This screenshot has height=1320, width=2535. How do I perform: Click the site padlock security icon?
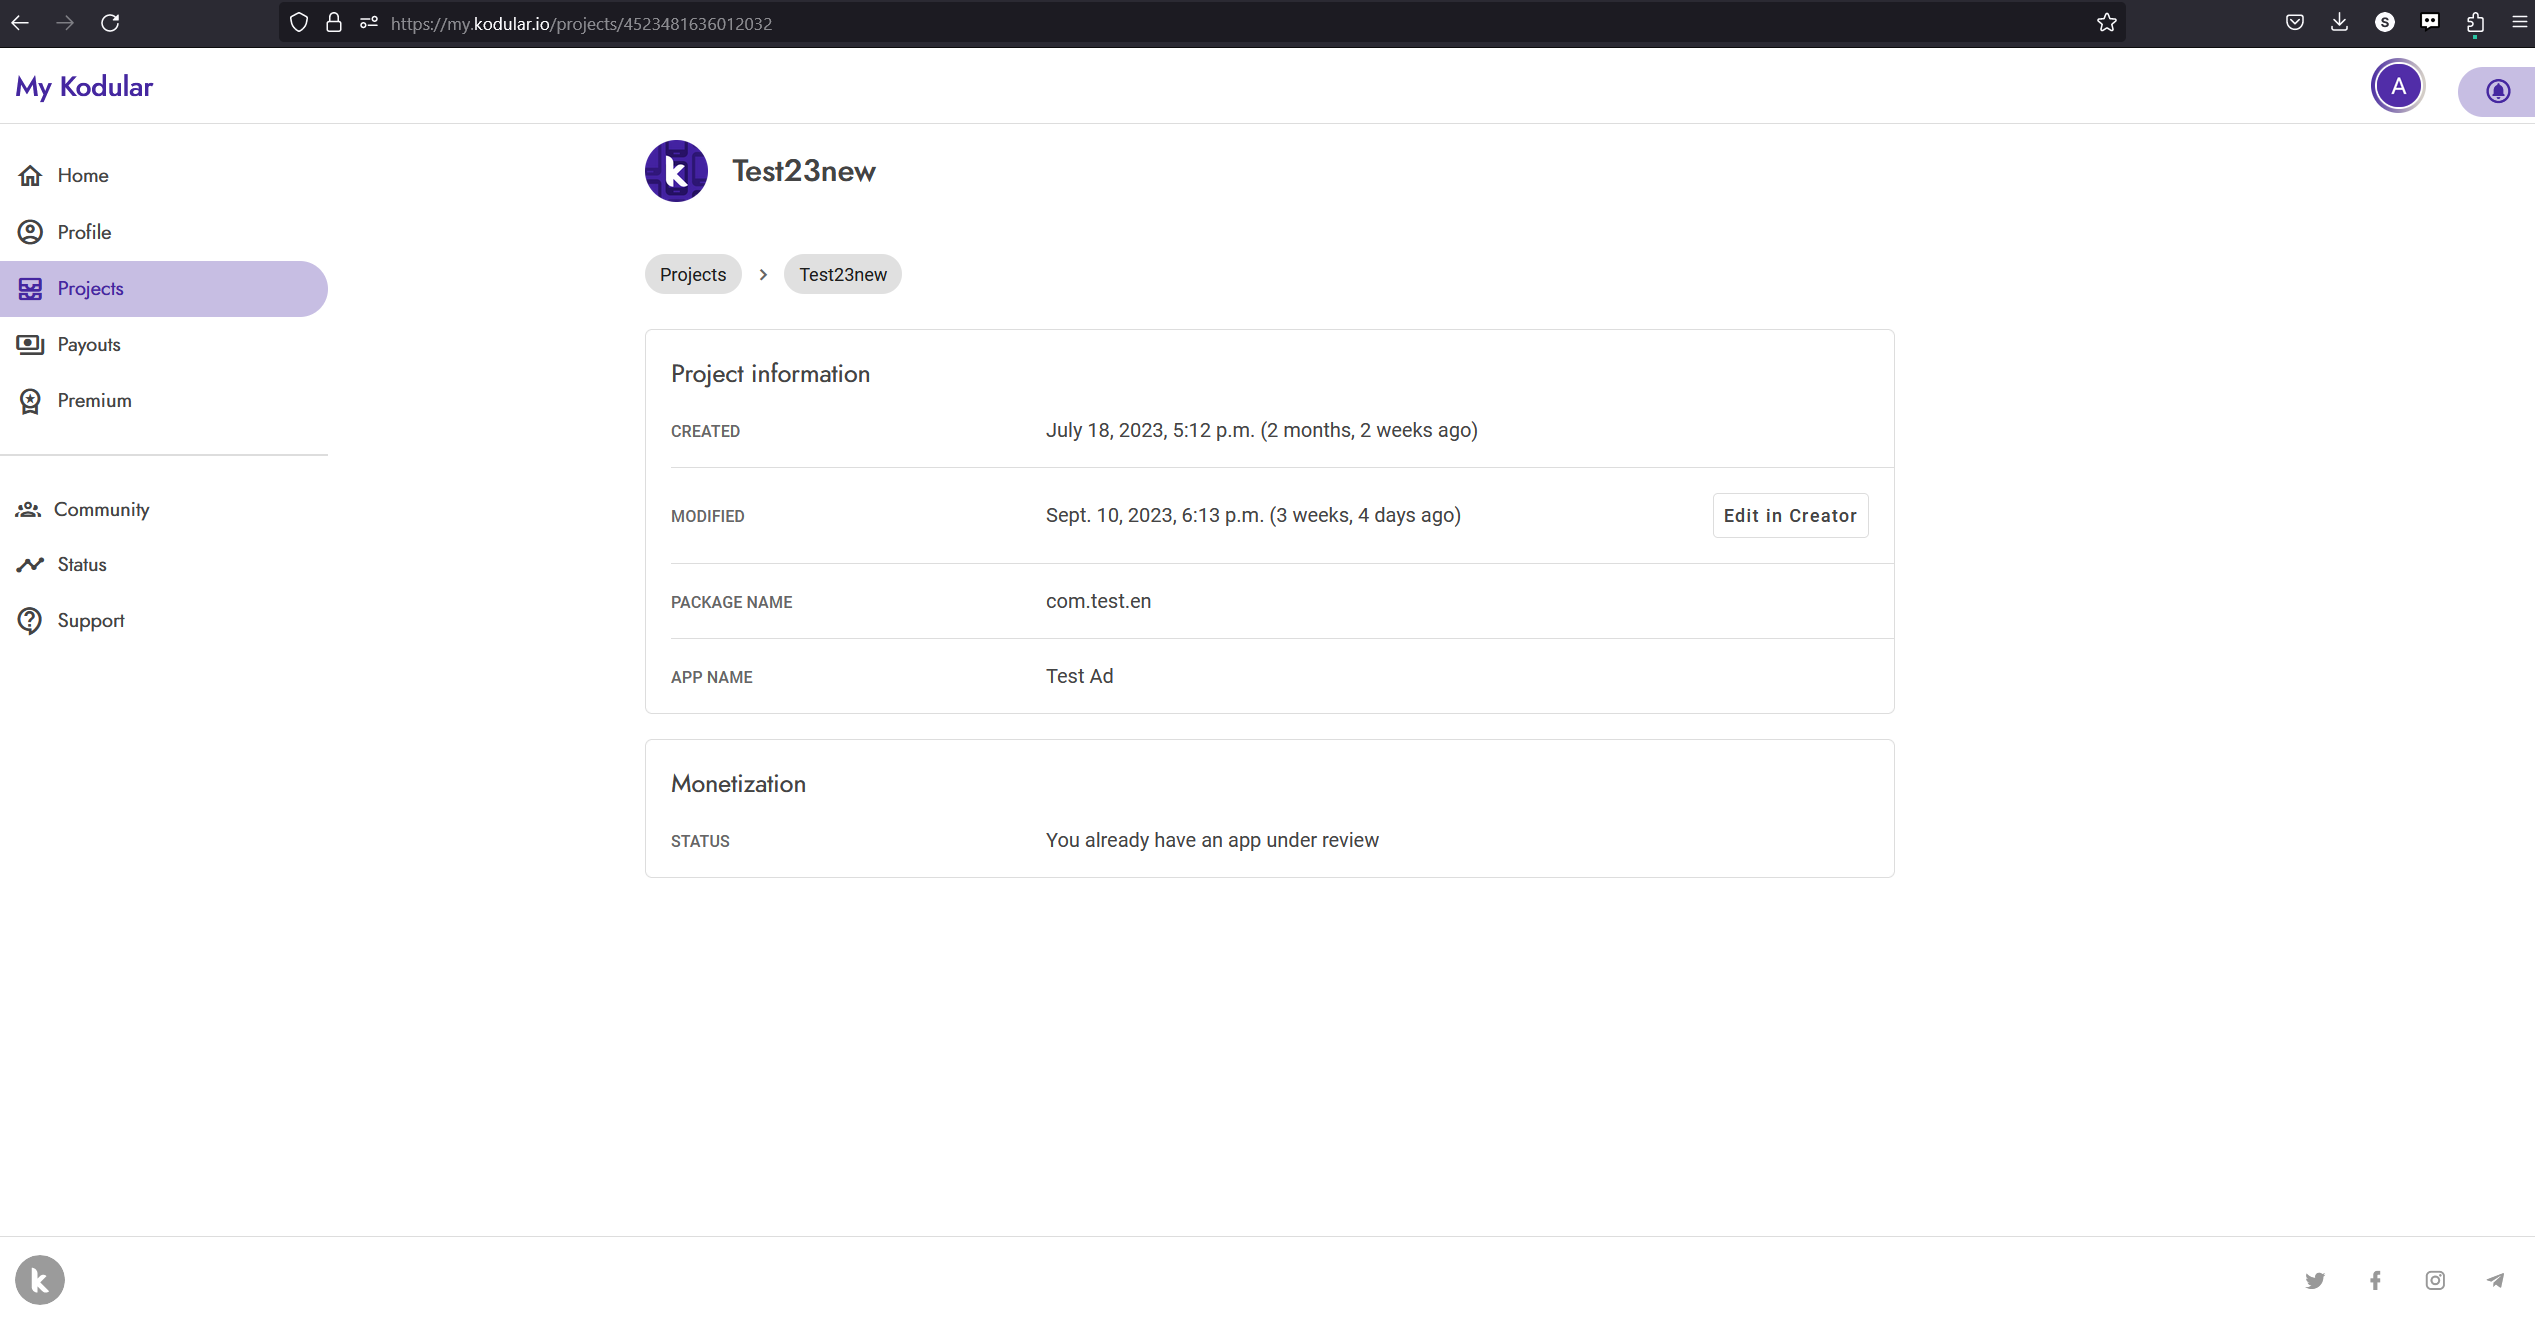pos(334,22)
